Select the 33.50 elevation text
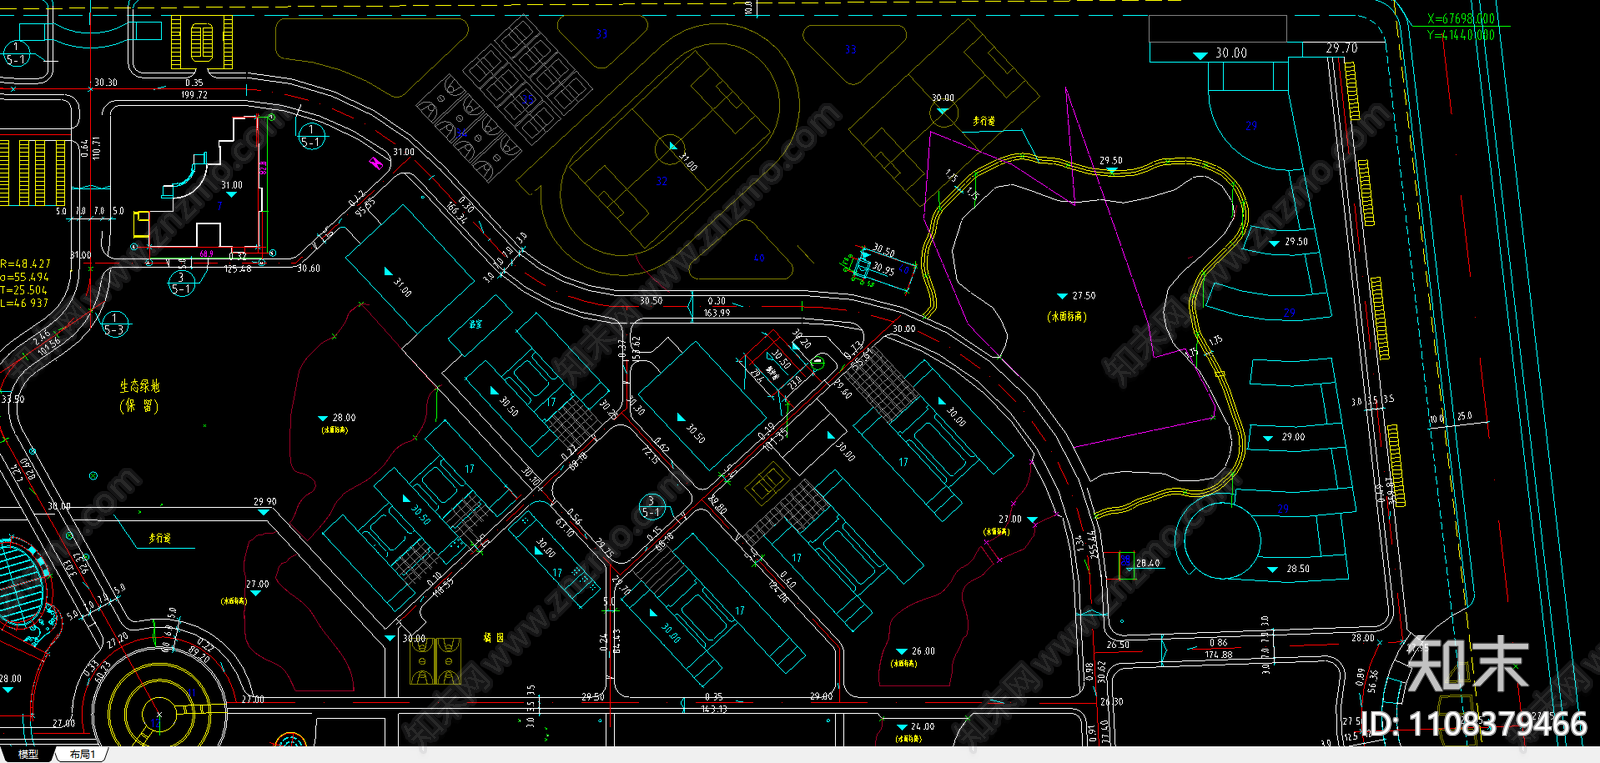Screen dimensions: 1600x763 click(12, 399)
